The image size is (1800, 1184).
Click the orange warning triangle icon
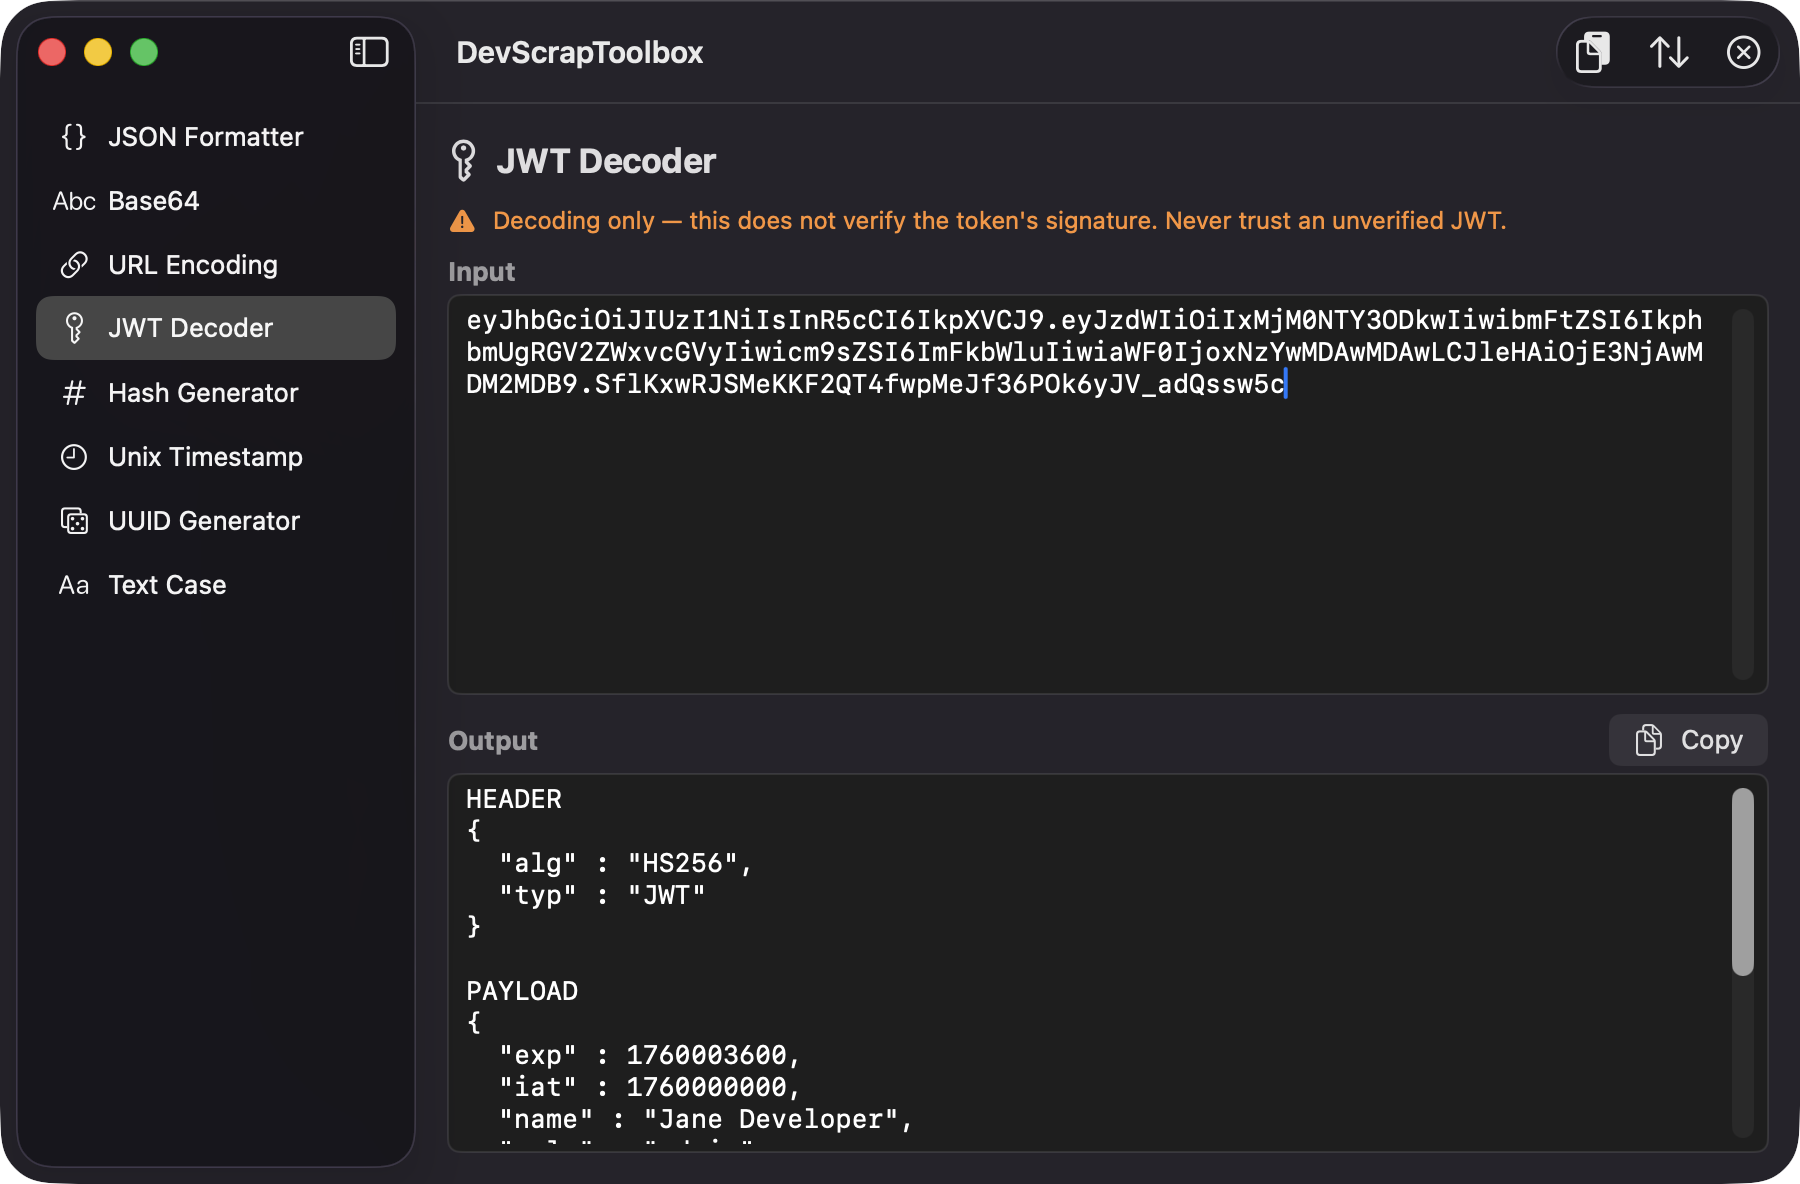(462, 221)
